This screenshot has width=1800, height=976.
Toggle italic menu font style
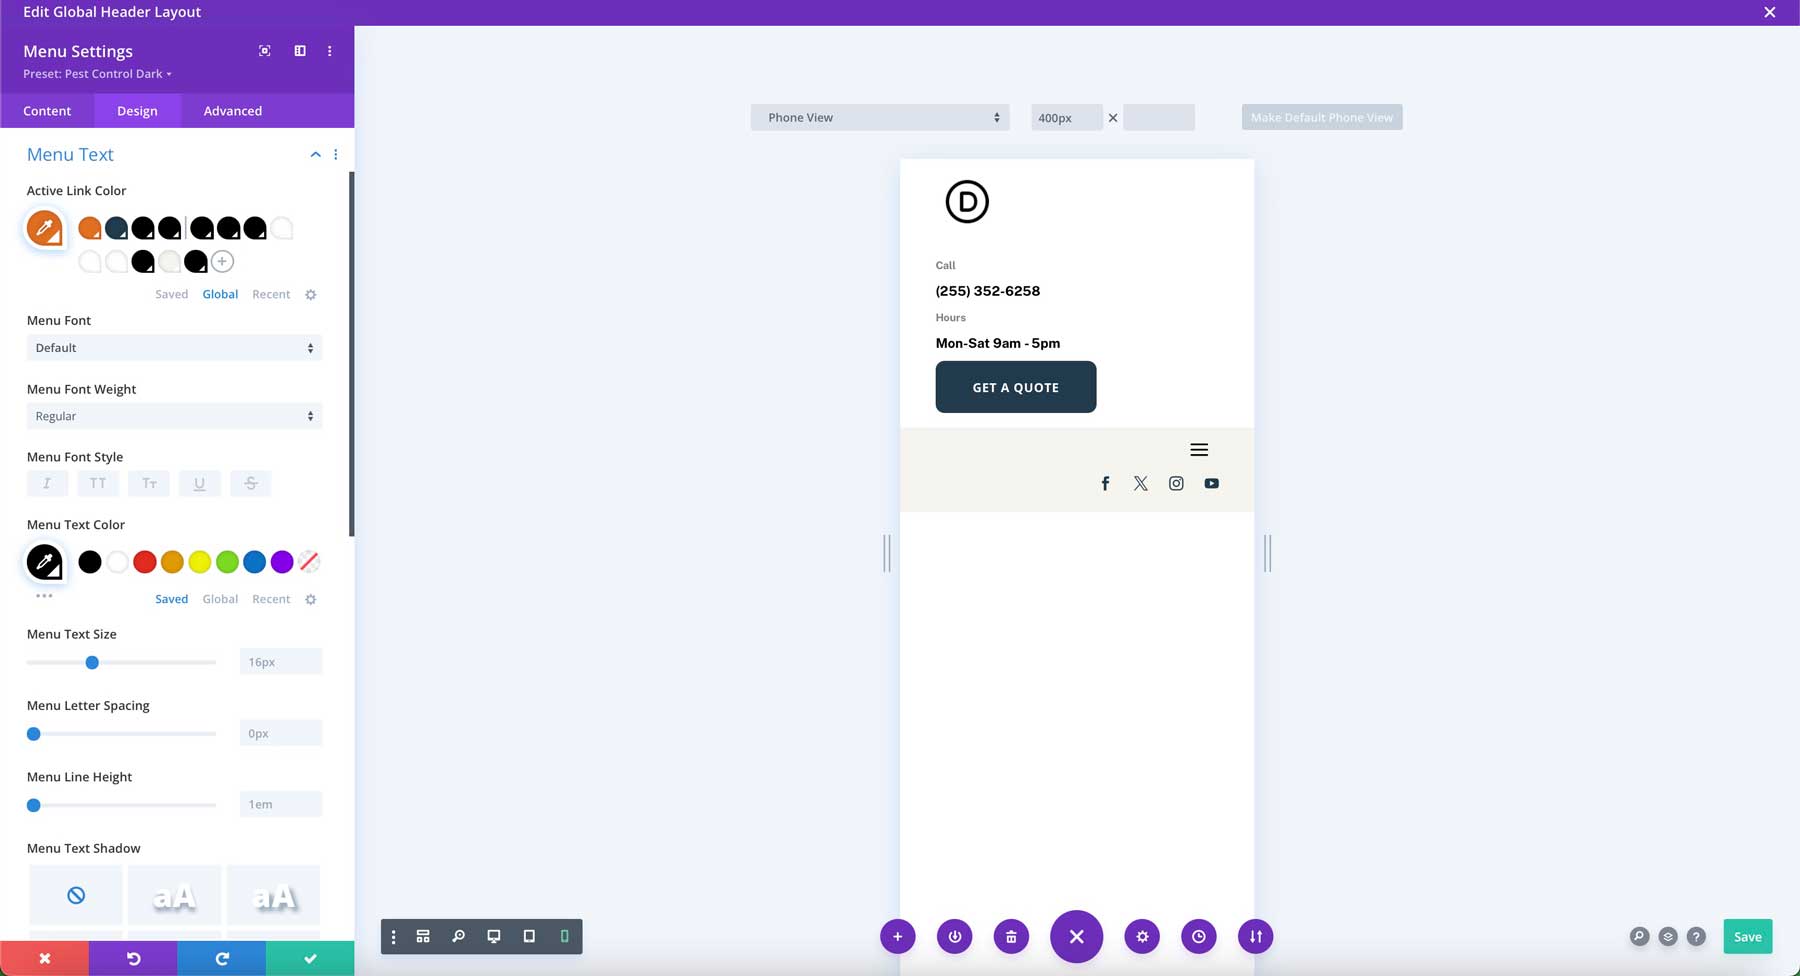[x=47, y=483]
